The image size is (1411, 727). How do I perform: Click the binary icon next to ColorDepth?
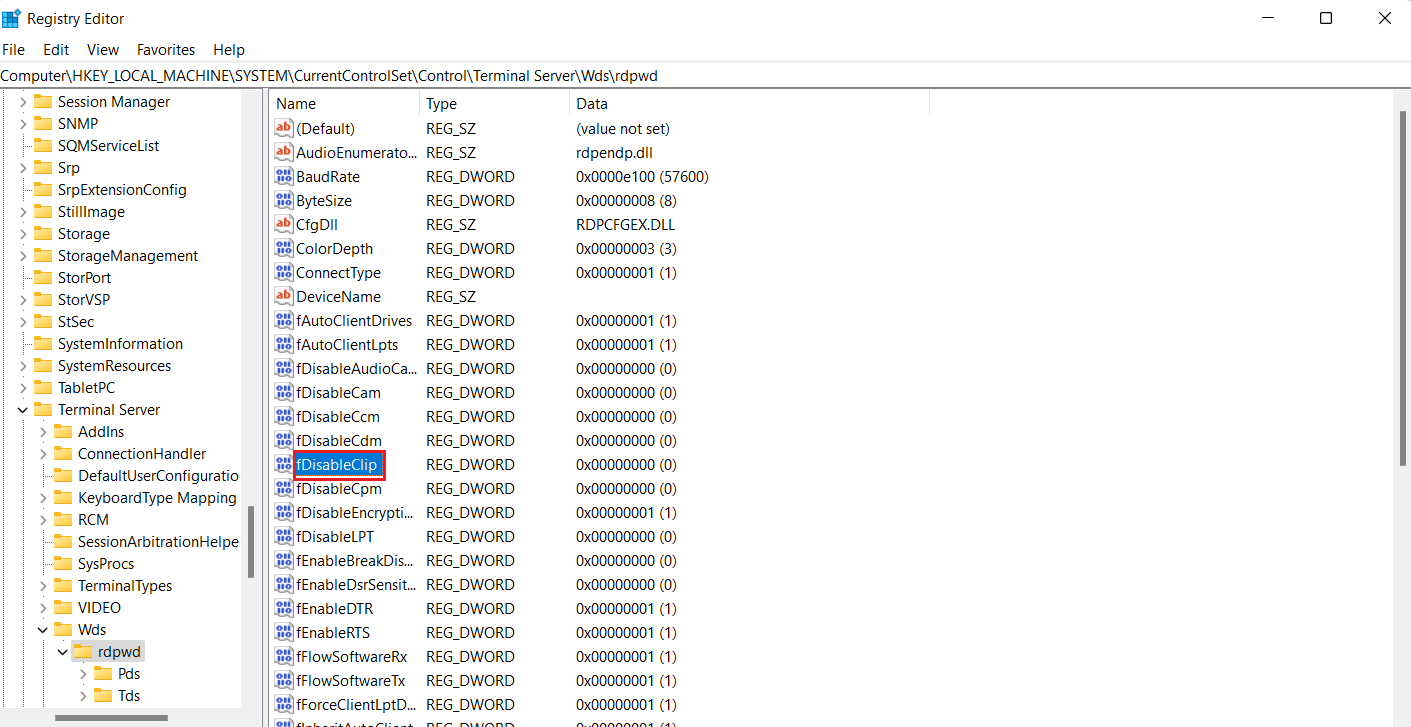click(x=283, y=249)
